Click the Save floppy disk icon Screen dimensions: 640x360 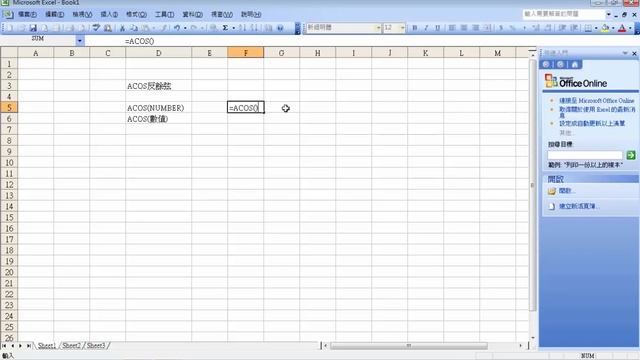pyautogui.click(x=33, y=28)
